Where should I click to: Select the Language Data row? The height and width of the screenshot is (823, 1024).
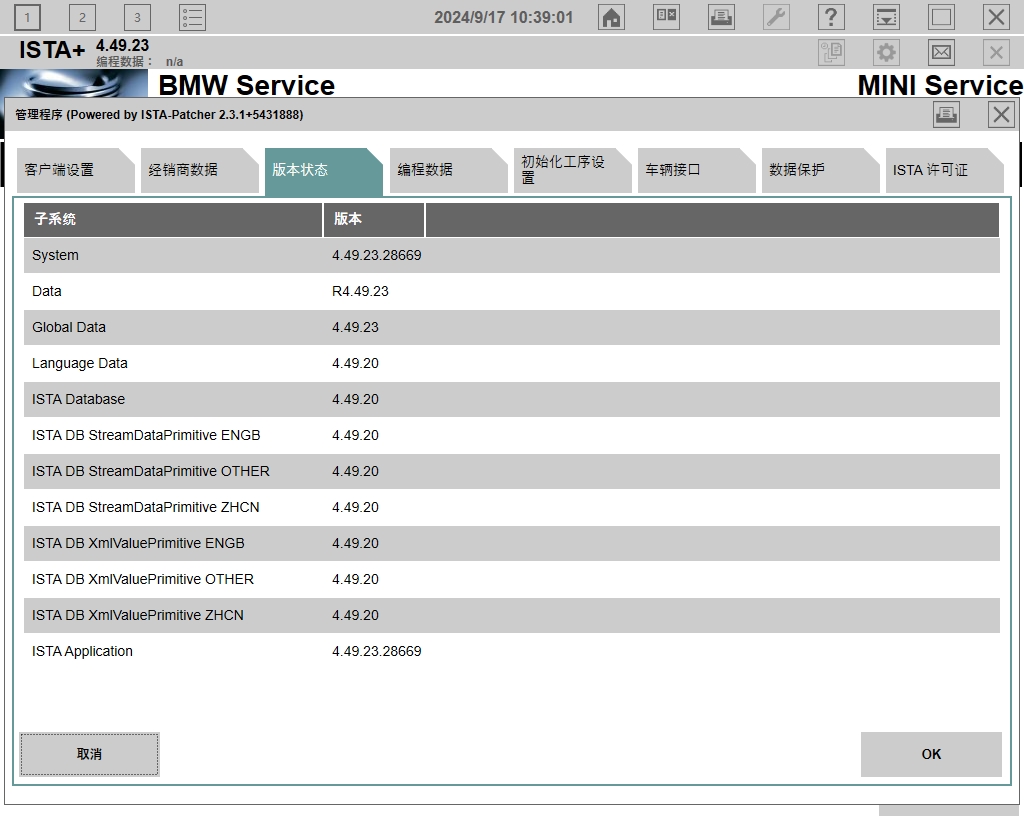pos(512,363)
